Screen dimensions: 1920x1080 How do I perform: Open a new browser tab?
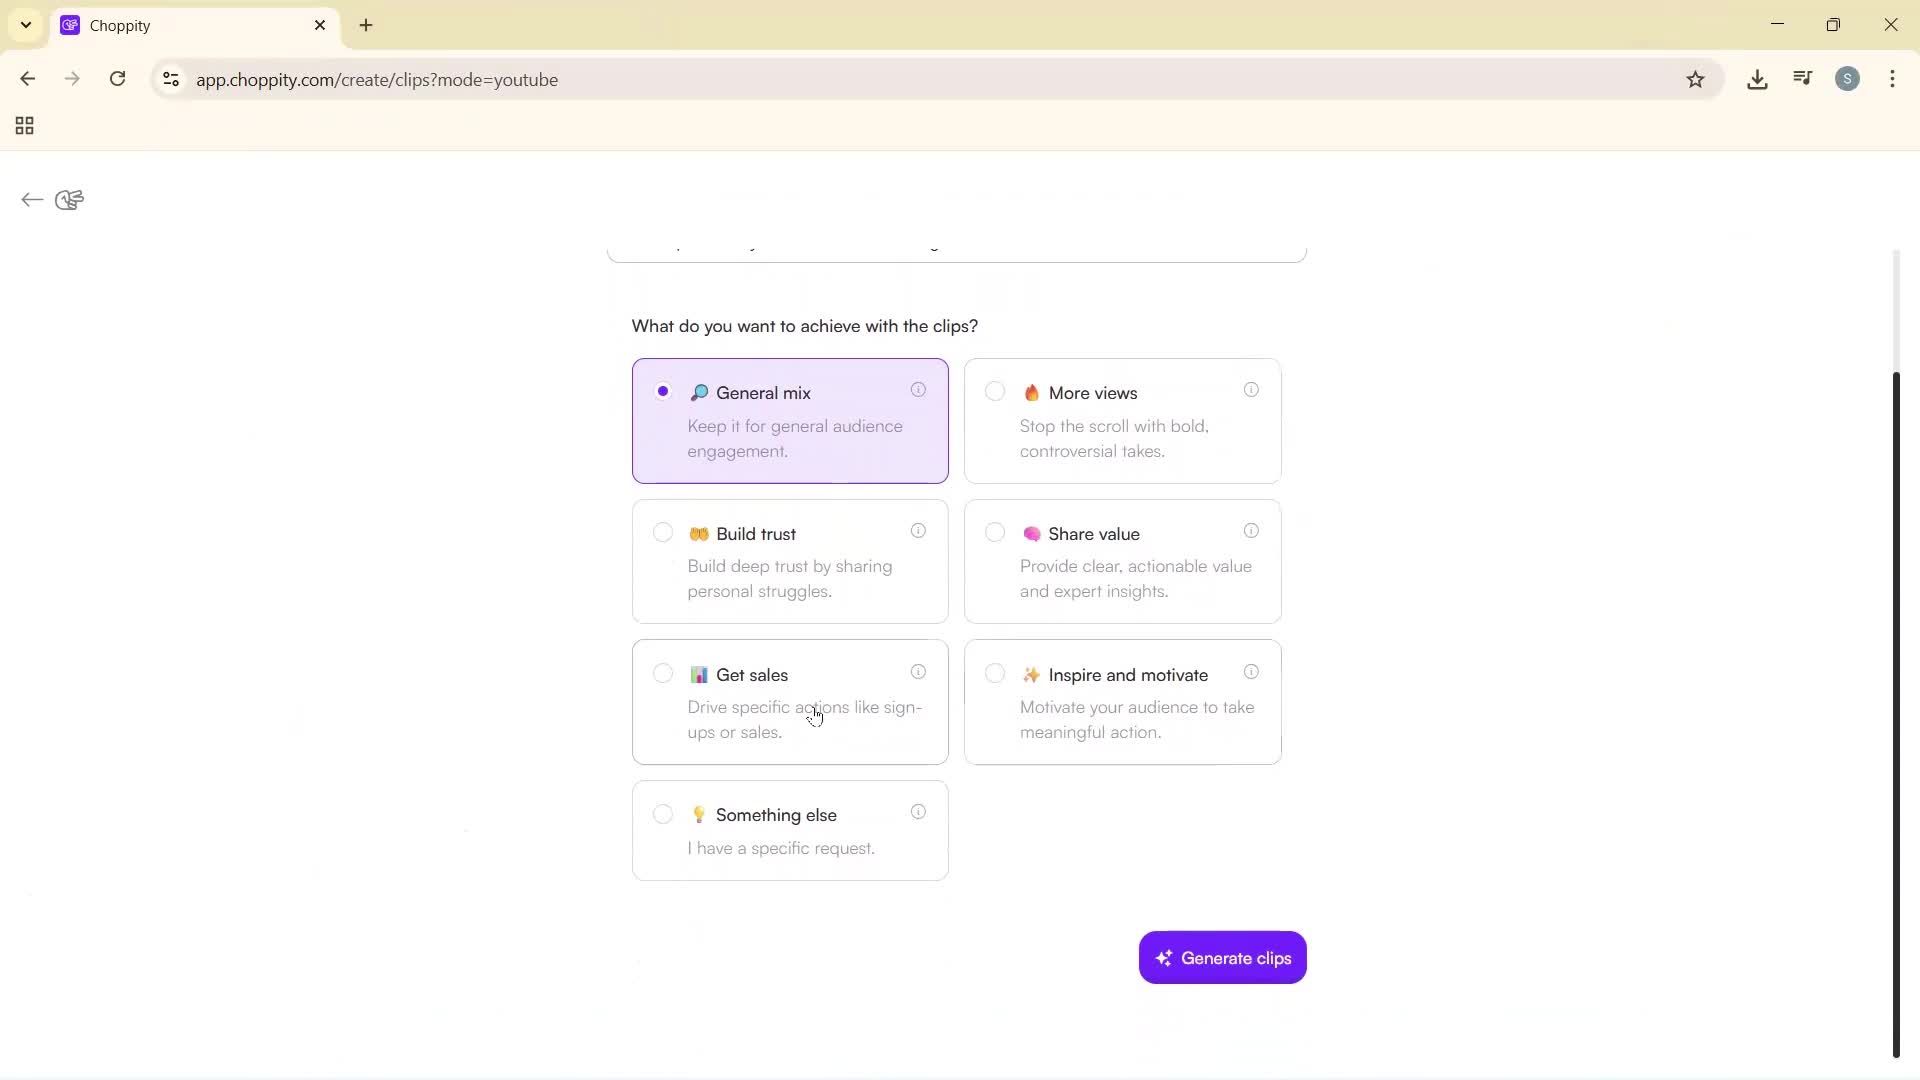point(366,25)
